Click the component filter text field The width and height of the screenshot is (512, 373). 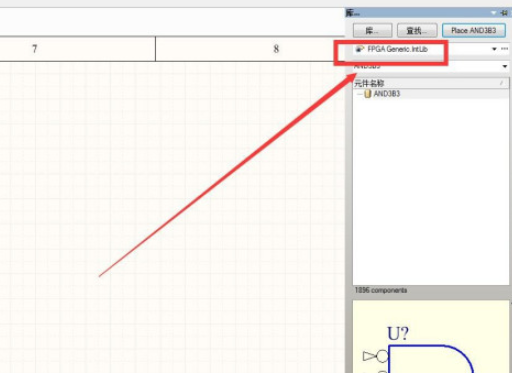[x=427, y=67]
